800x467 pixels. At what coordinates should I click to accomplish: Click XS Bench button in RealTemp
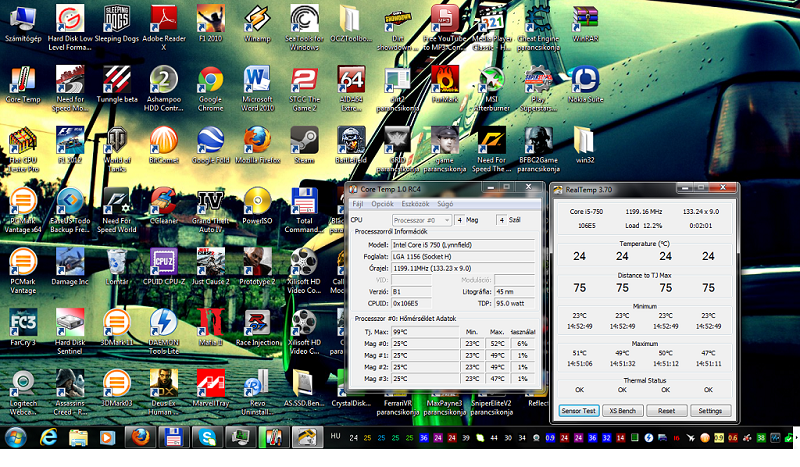click(x=622, y=411)
